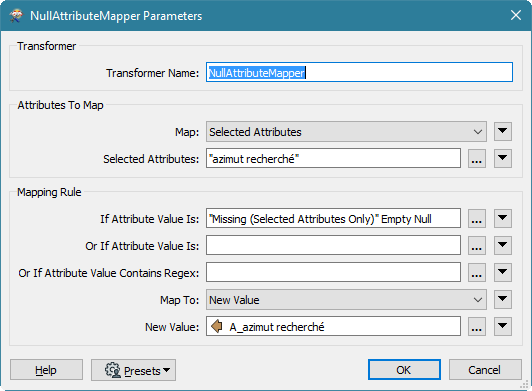Click the Contains Regex input field
Image resolution: width=532 pixels, height=391 pixels.
(333, 272)
